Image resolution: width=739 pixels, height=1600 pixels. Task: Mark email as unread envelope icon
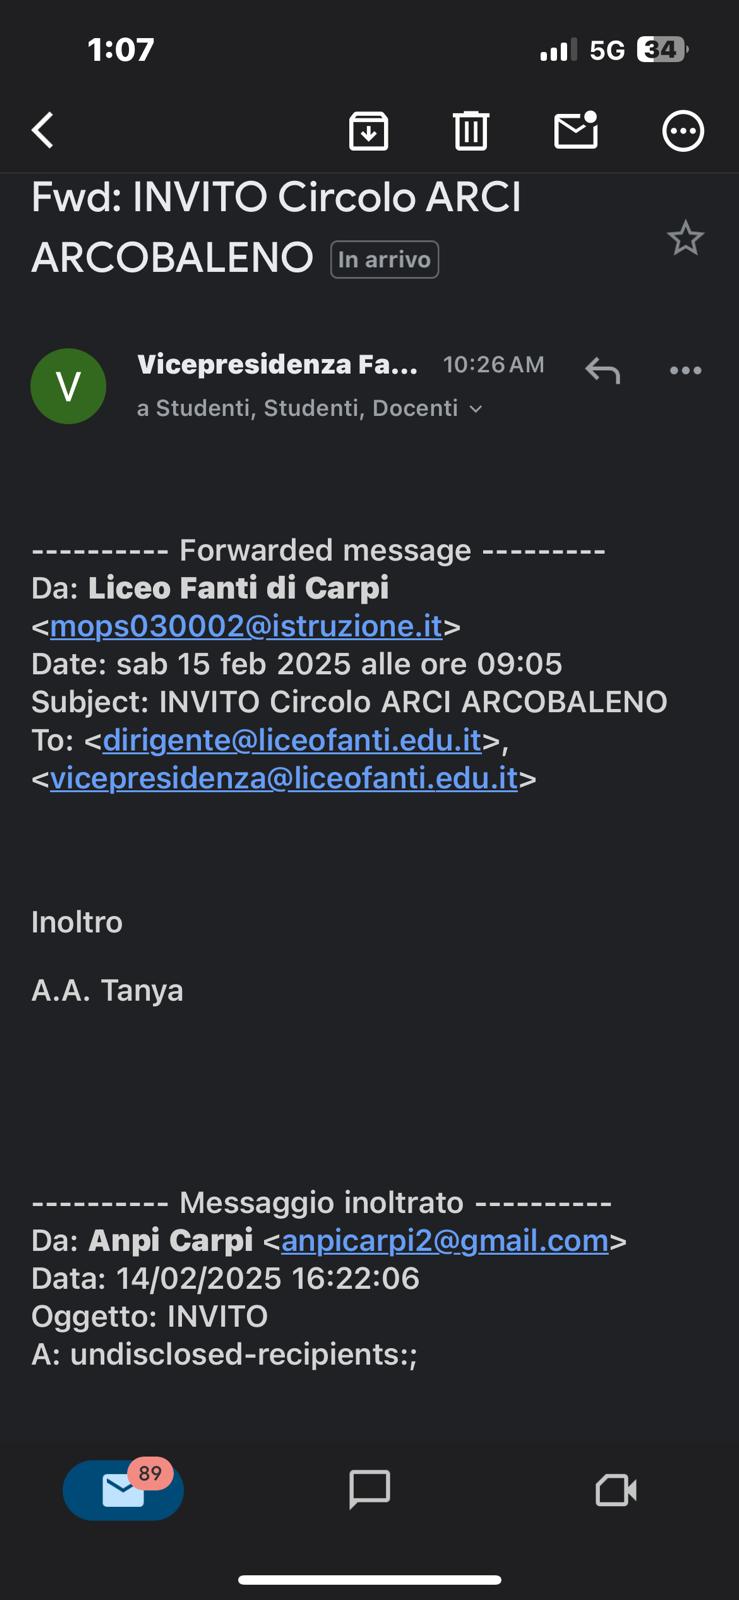(x=576, y=130)
